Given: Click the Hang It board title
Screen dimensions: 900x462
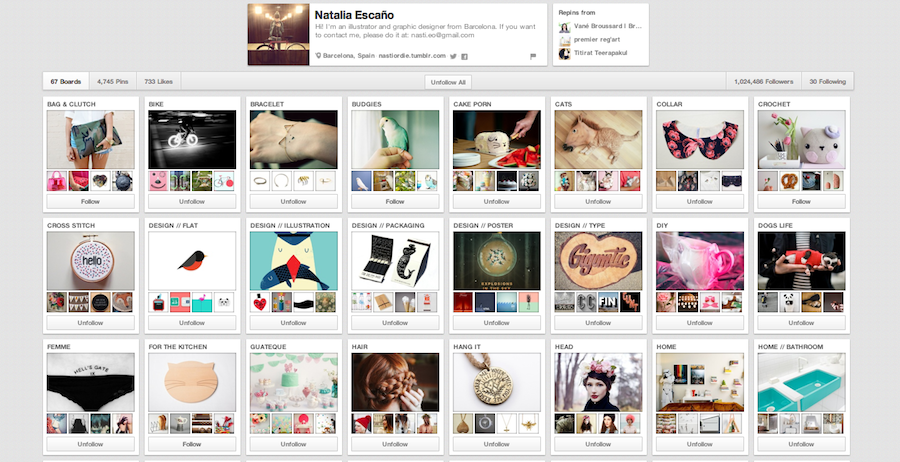Looking at the screenshot, I should tap(468, 346).
